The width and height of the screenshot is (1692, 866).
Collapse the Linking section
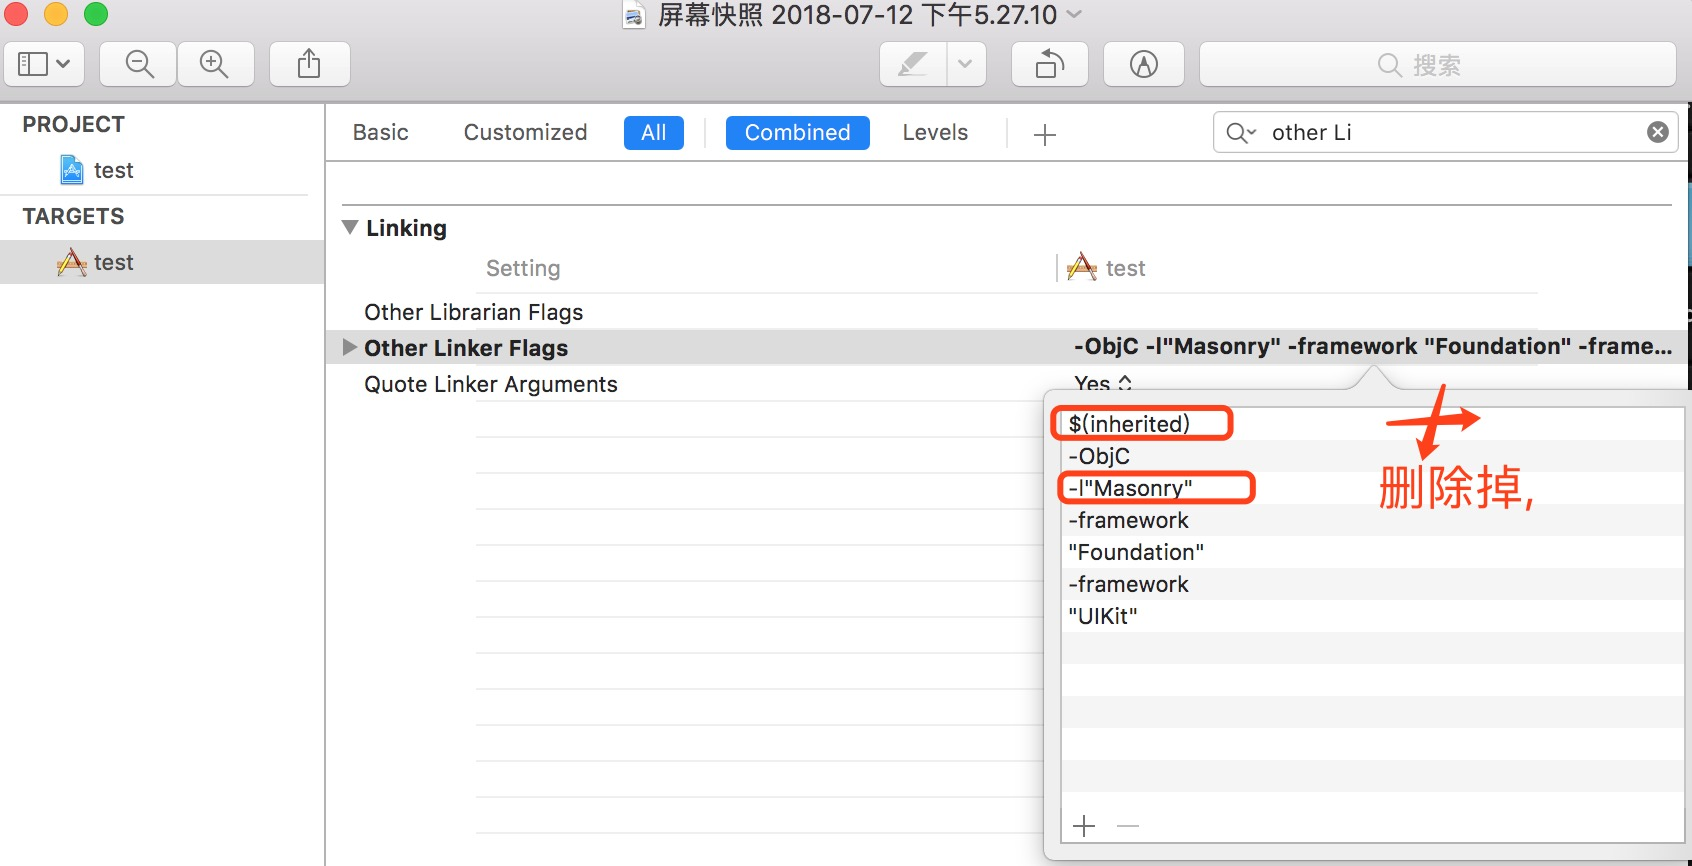point(350,227)
